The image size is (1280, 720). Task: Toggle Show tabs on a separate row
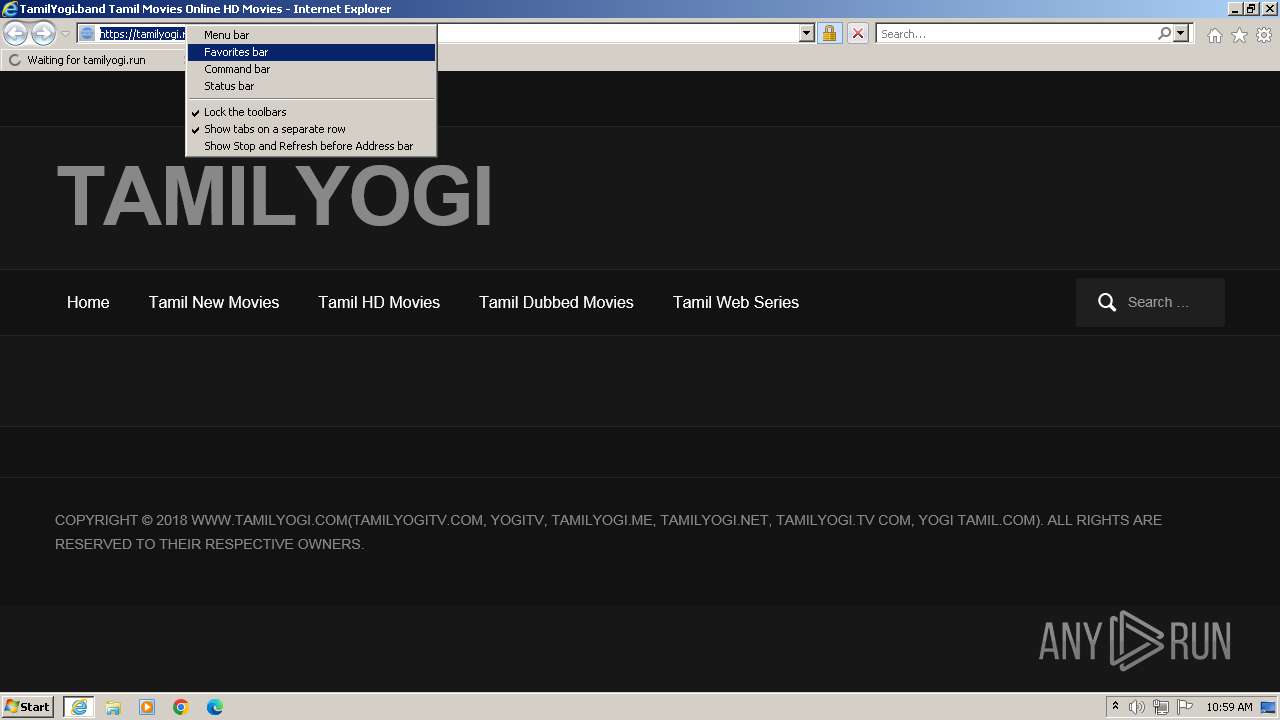pos(311,129)
